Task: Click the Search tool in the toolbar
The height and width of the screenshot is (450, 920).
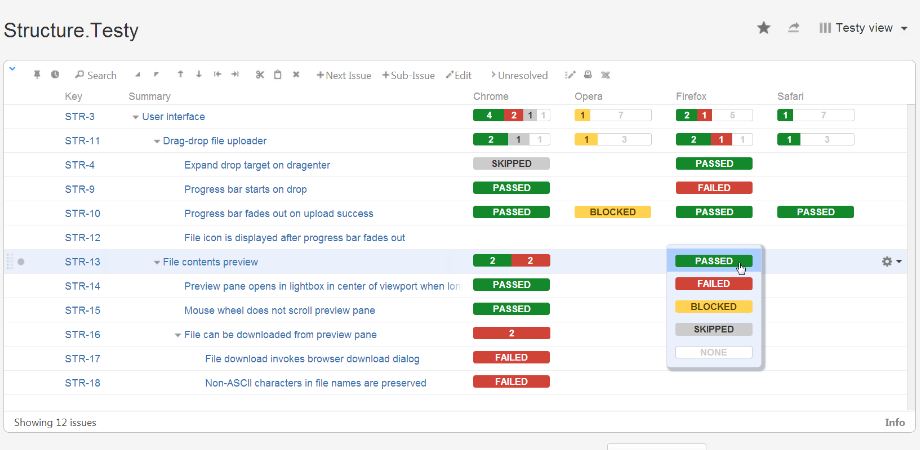Action: pyautogui.click(x=96, y=75)
